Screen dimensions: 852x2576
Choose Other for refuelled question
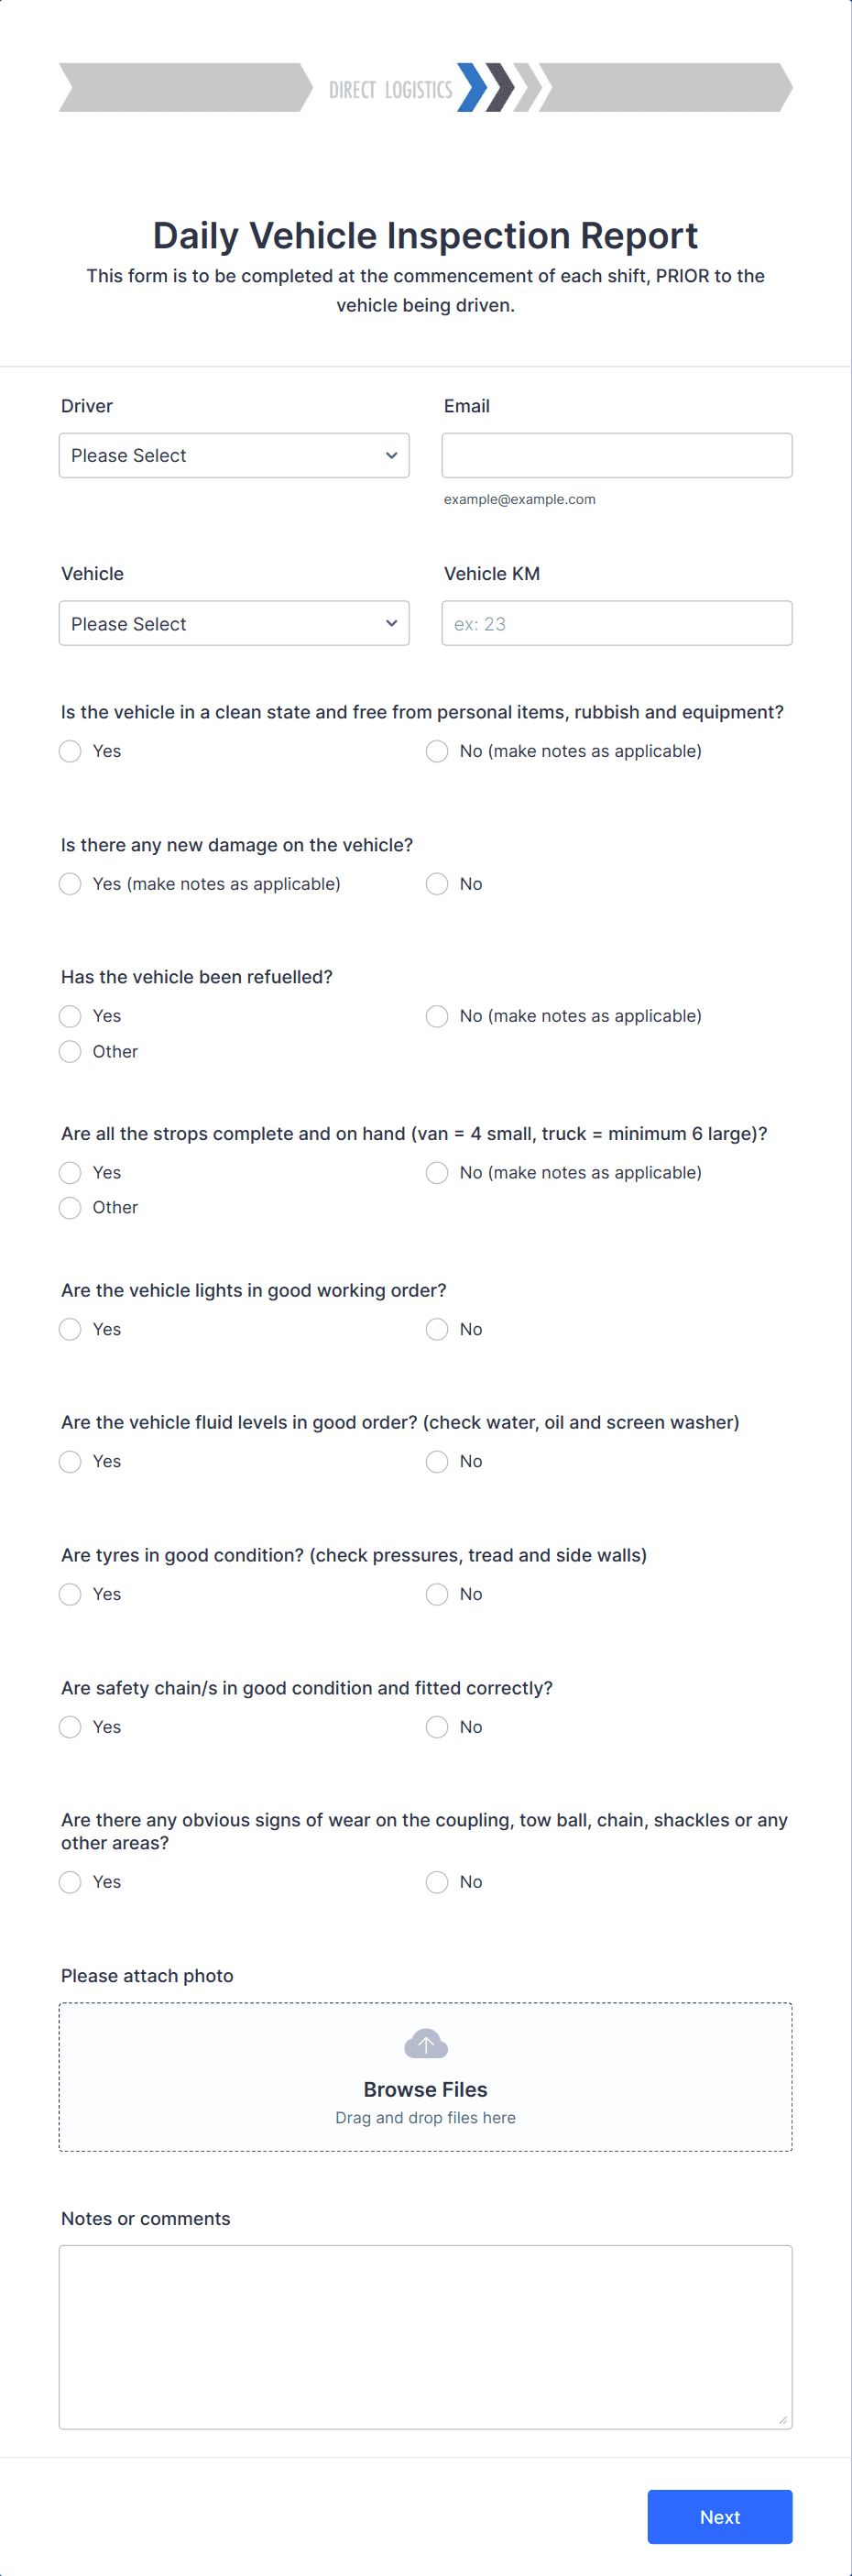pyautogui.click(x=70, y=1051)
